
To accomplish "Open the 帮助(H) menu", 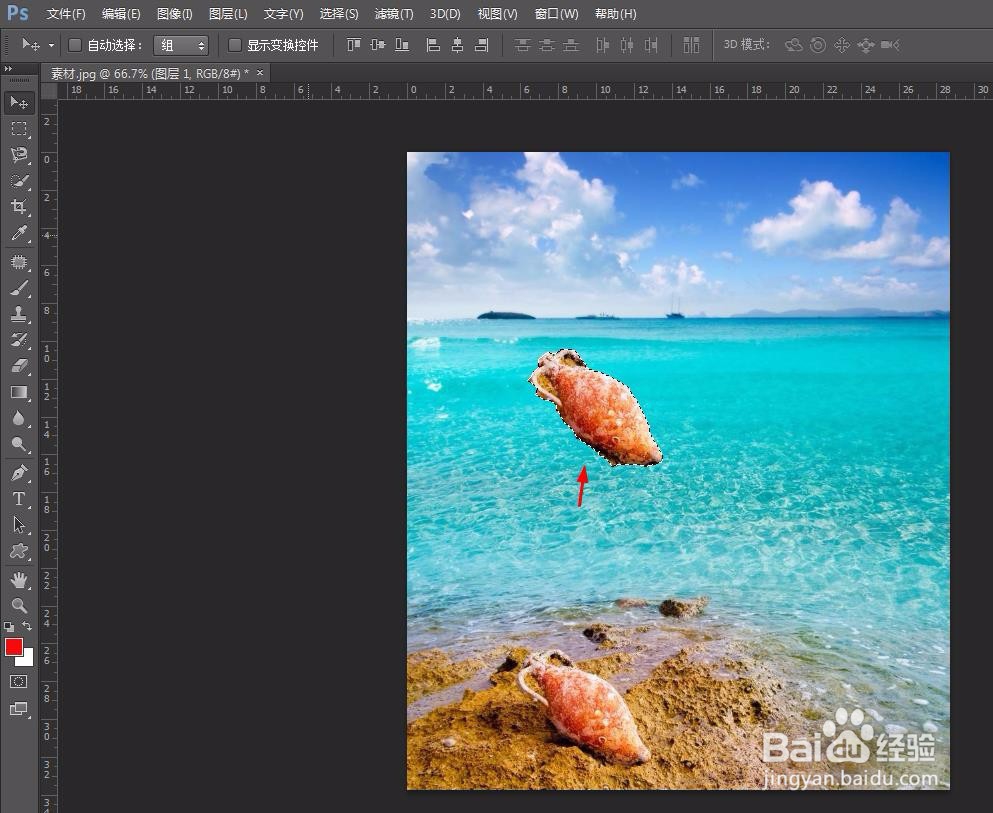I will (x=616, y=13).
